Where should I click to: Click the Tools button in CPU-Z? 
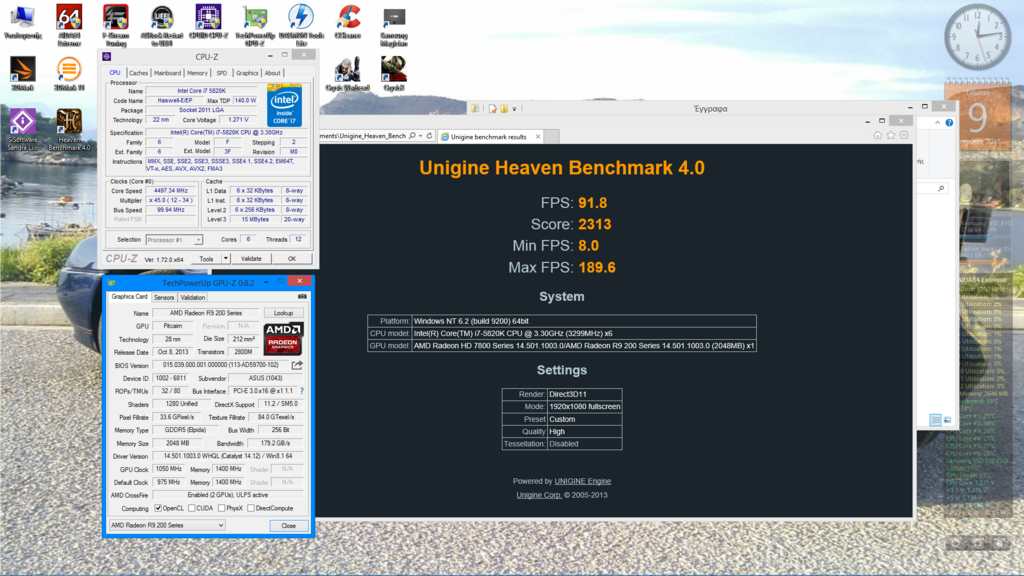pos(206,259)
